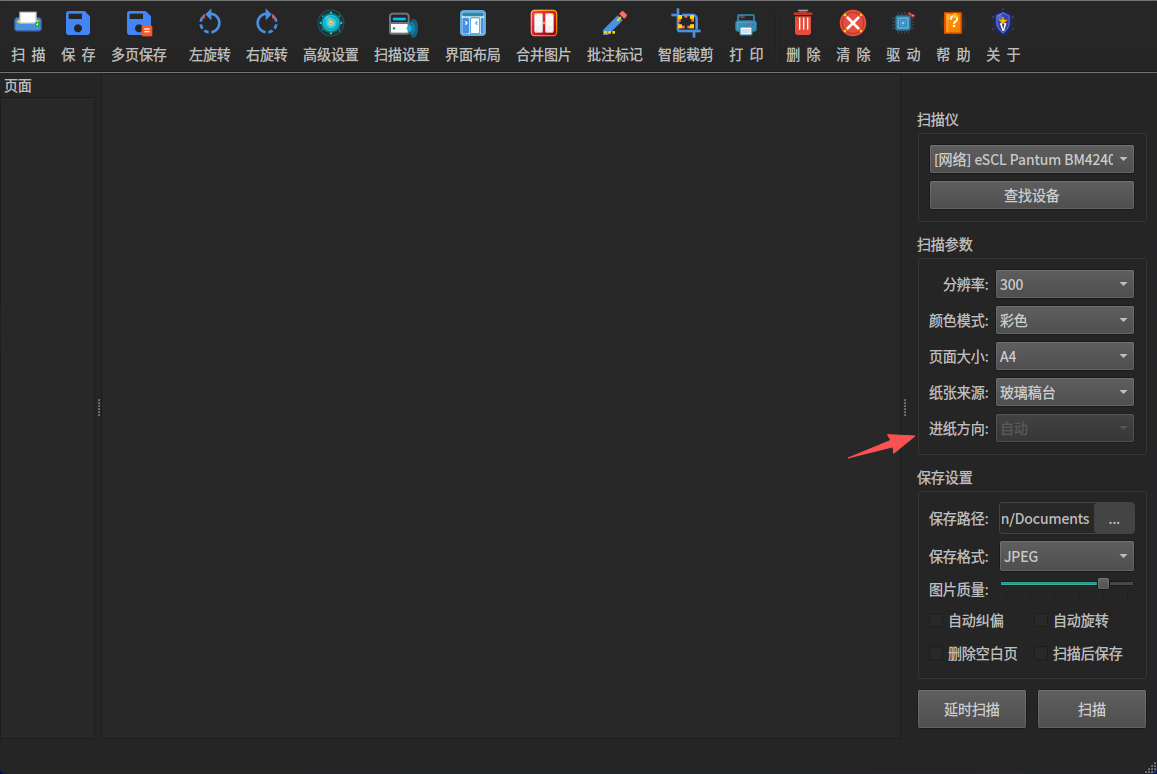Click the browse button beside 保存路径
Screen dimensions: 1157x774
(1114, 519)
